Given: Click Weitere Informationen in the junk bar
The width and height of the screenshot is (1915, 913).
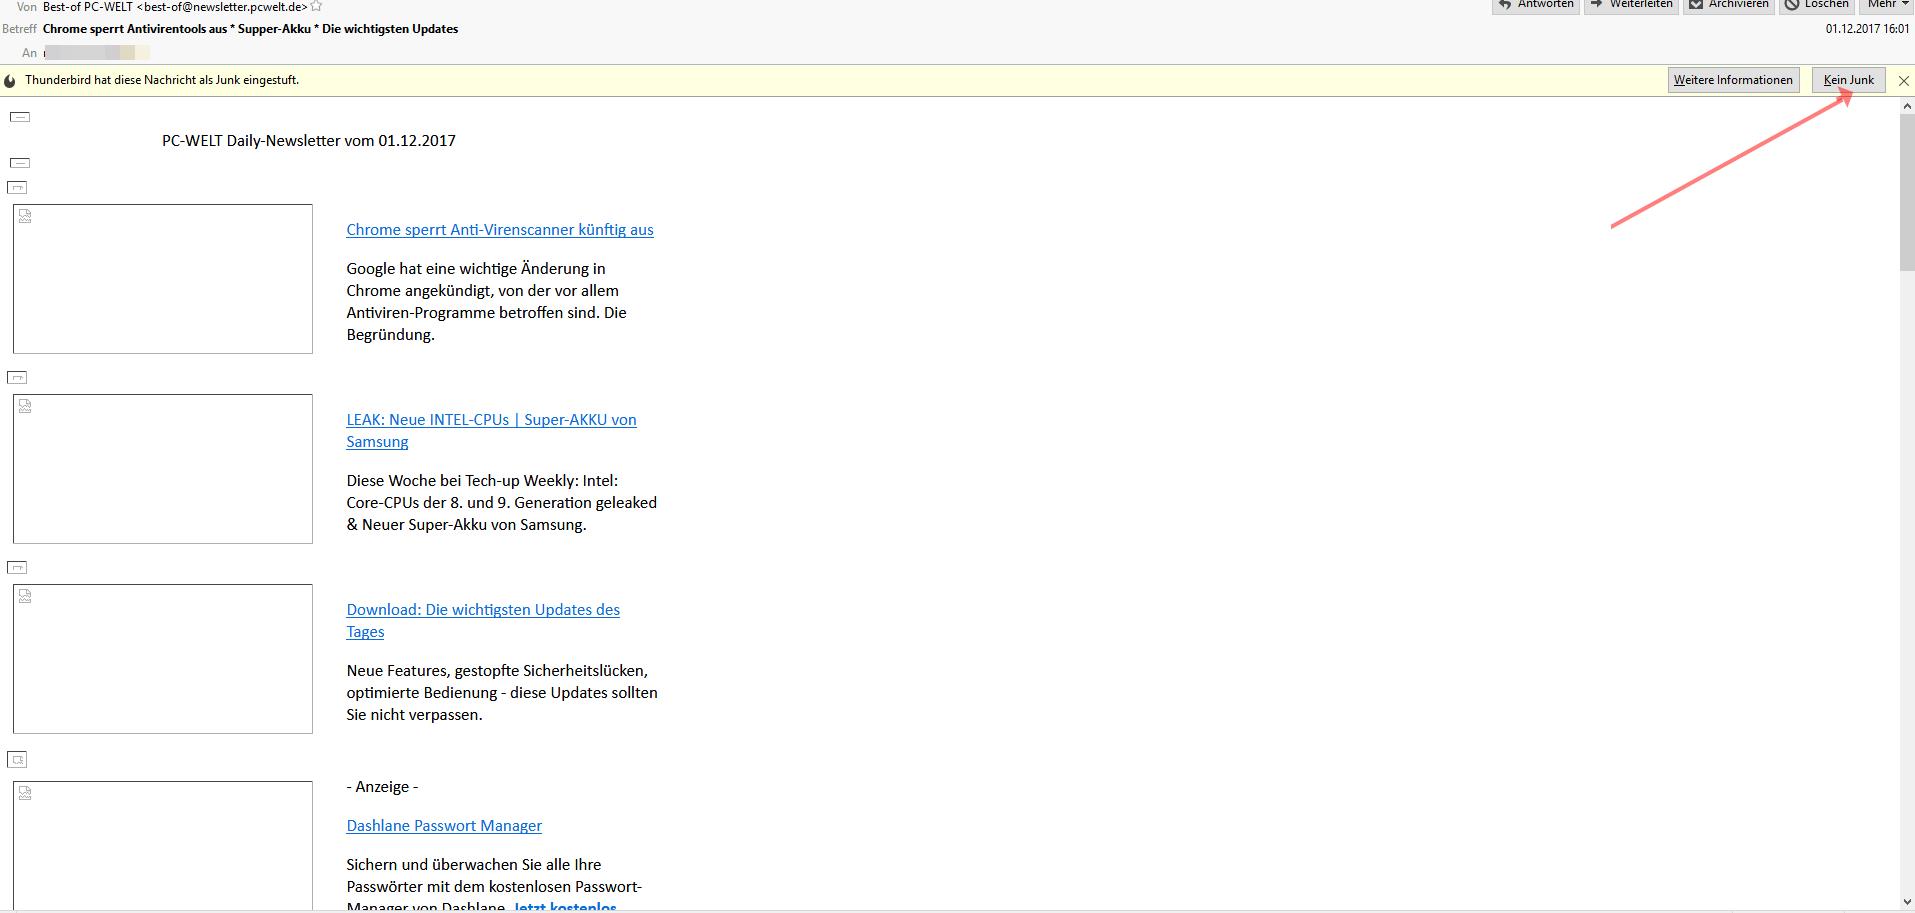Looking at the screenshot, I should (x=1733, y=80).
